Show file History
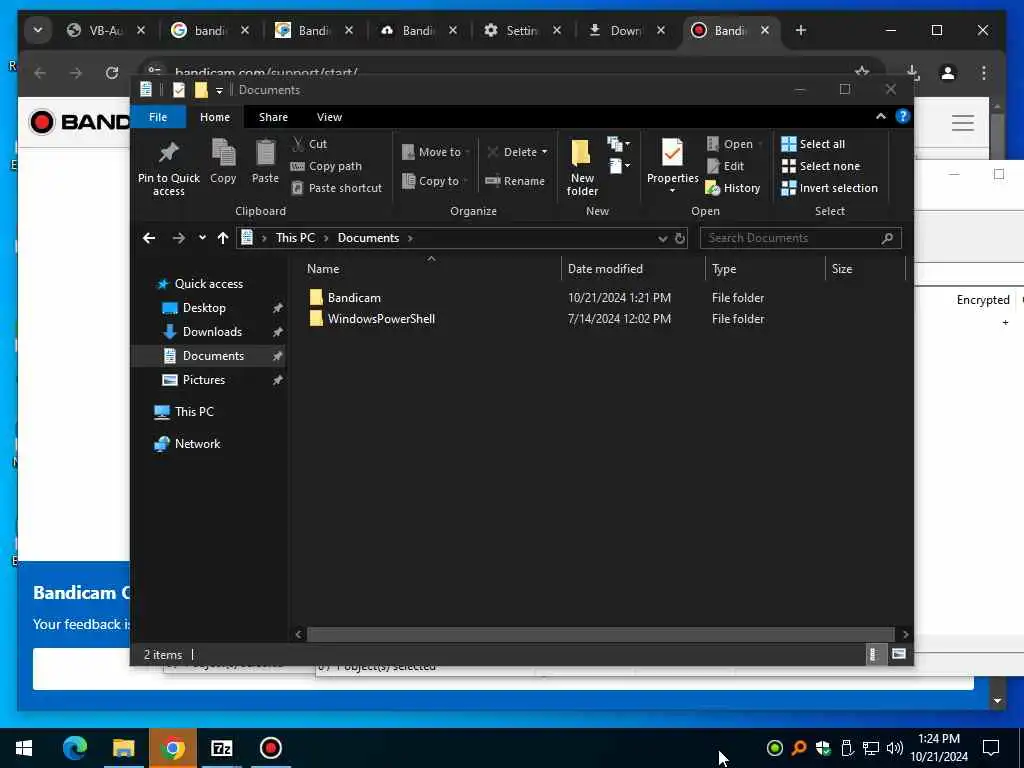 [x=733, y=188]
